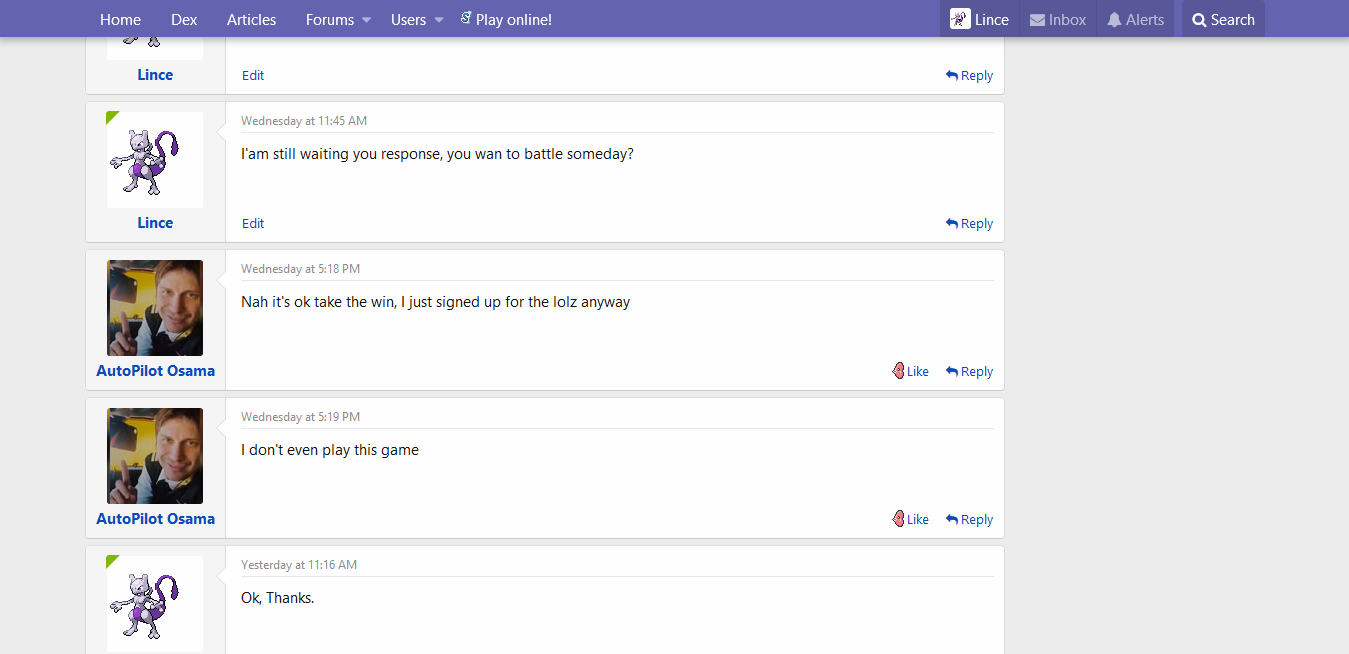Expand the Forums dropdown arrow
This screenshot has height=654, width=1349.
point(367,20)
